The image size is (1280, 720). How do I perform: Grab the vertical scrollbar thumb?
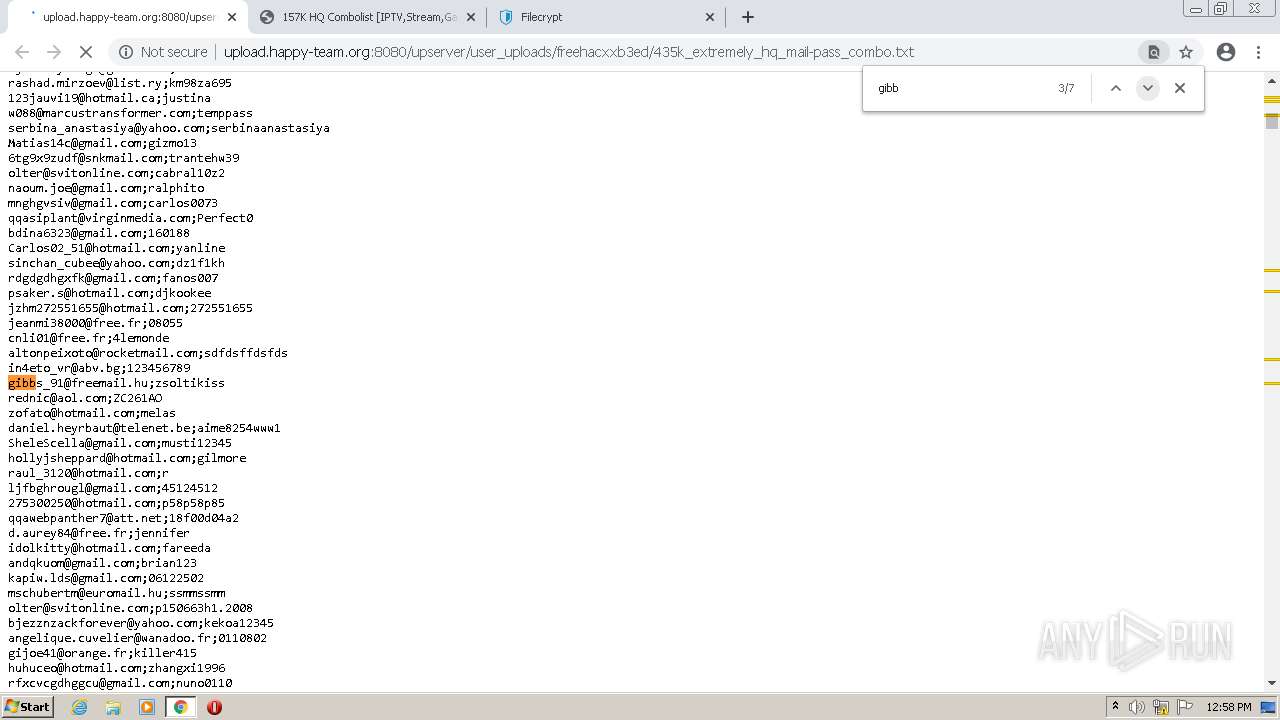(x=1272, y=121)
